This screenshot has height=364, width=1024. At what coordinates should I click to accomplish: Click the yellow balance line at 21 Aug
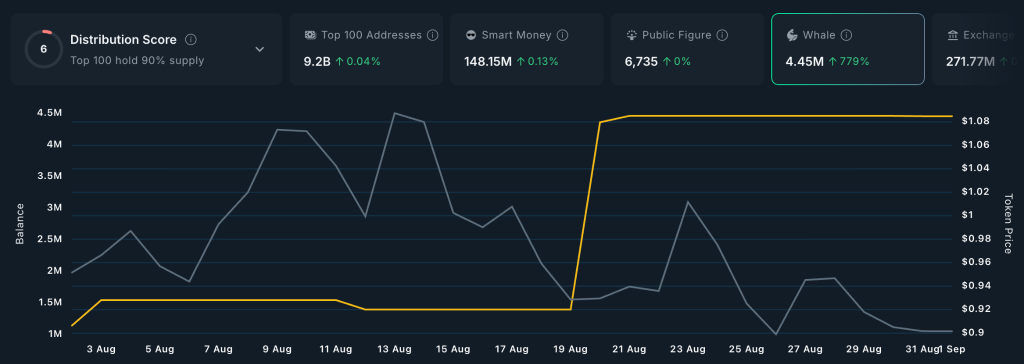(629, 116)
